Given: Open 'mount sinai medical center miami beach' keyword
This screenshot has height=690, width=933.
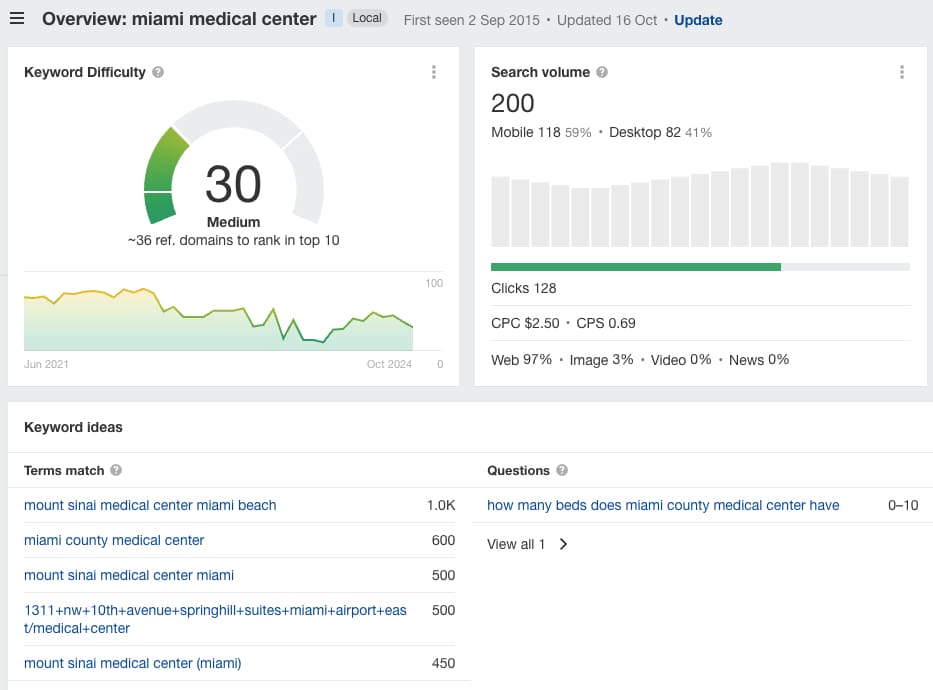Looking at the screenshot, I should (x=150, y=505).
